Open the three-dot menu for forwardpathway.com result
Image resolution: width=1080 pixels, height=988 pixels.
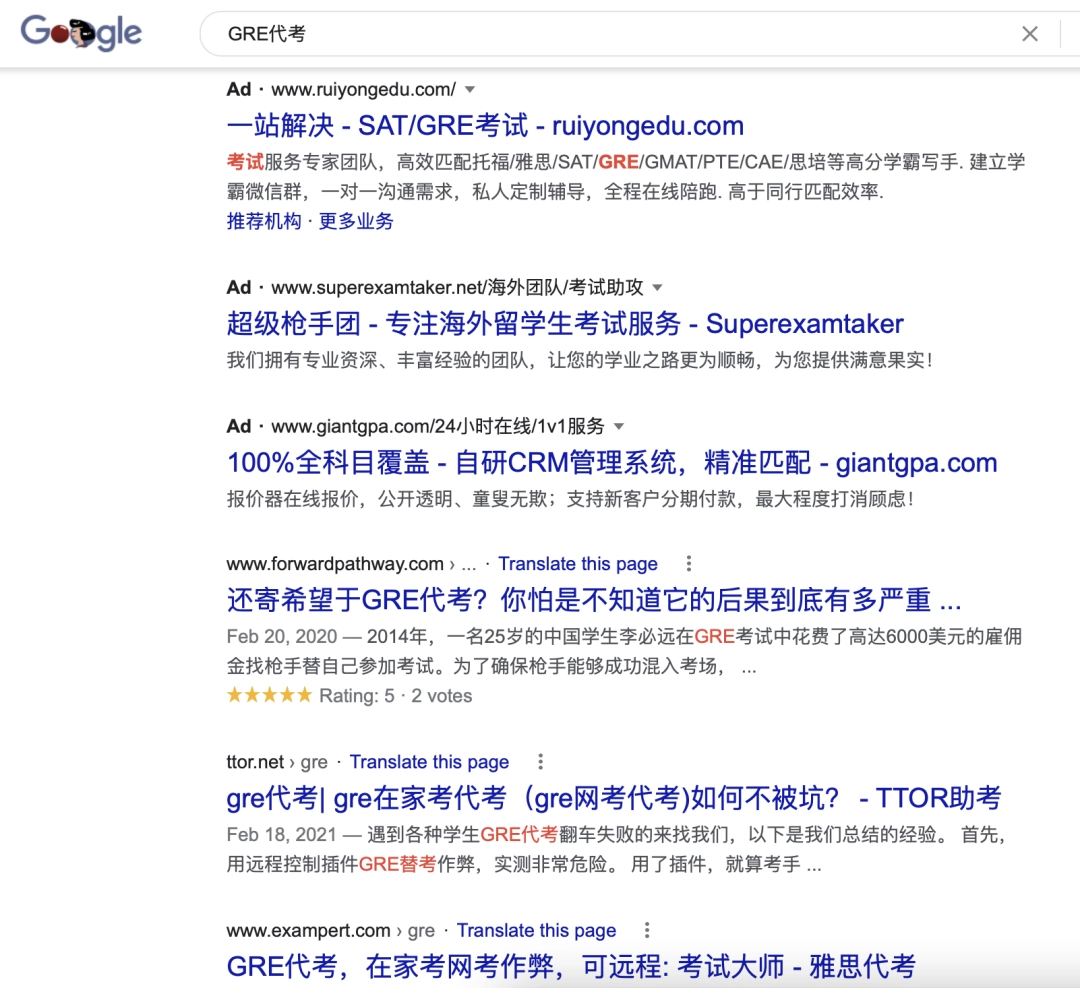point(689,564)
